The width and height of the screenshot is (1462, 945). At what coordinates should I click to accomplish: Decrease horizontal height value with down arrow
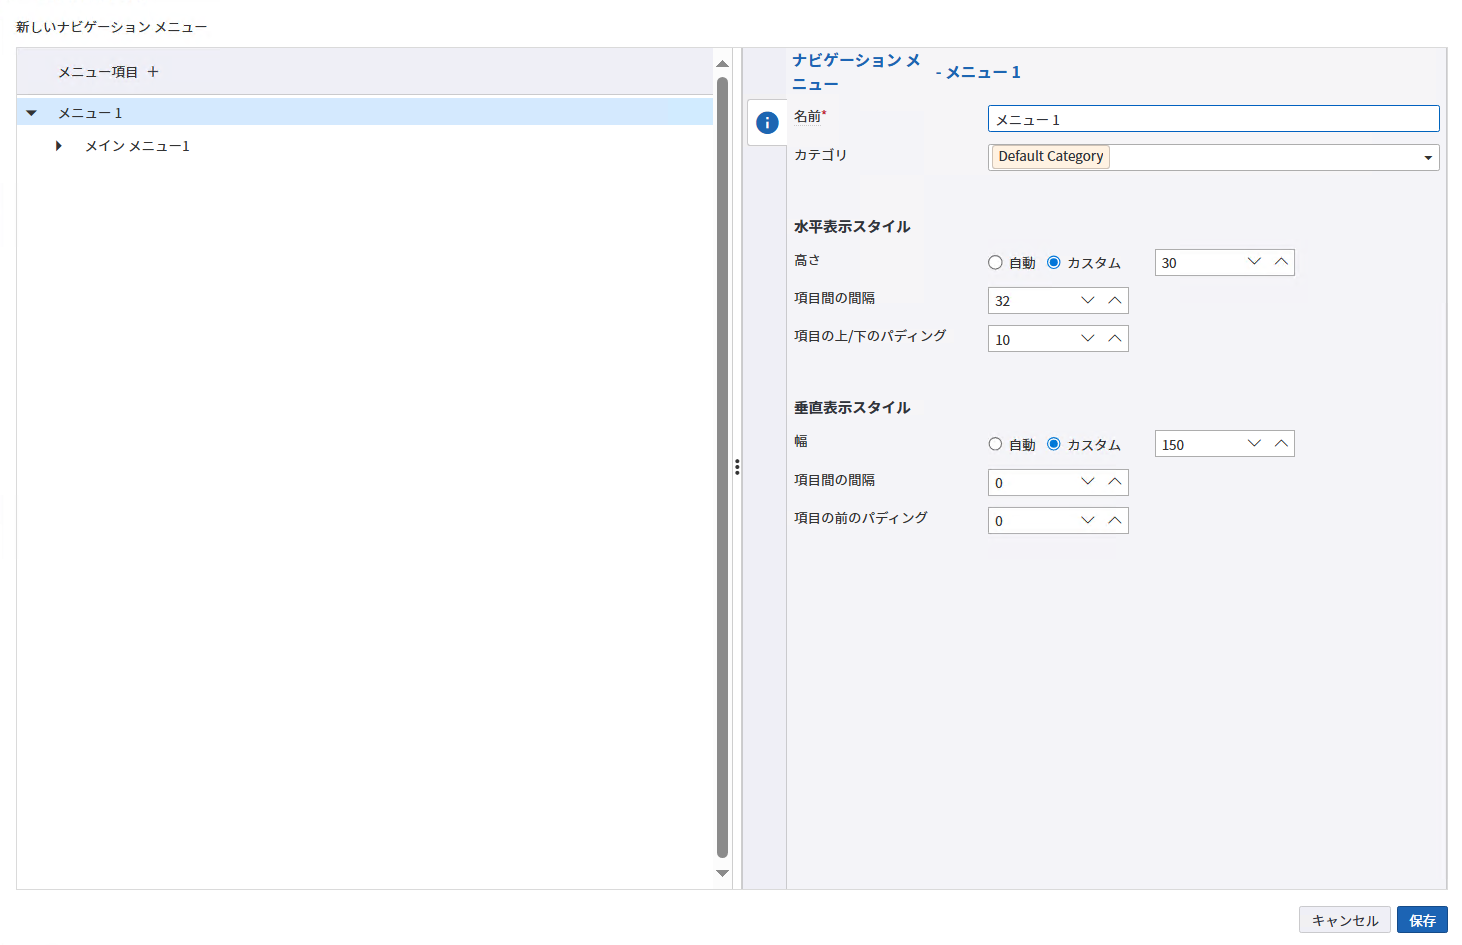tap(1254, 262)
